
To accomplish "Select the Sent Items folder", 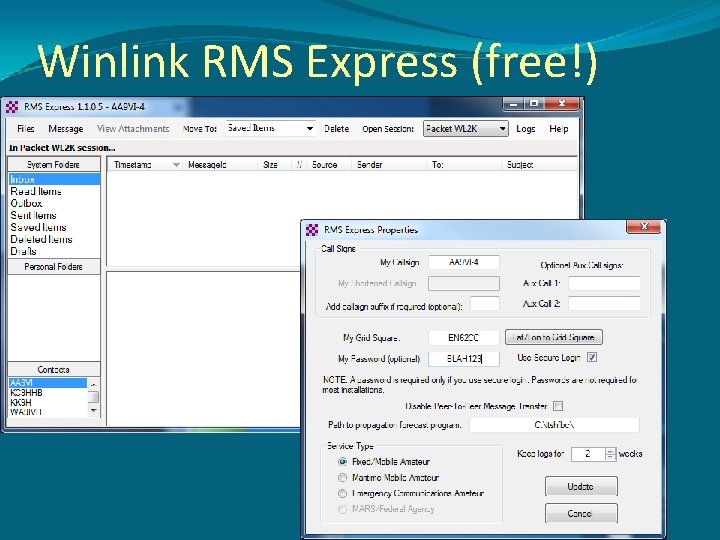I will 33,215.
